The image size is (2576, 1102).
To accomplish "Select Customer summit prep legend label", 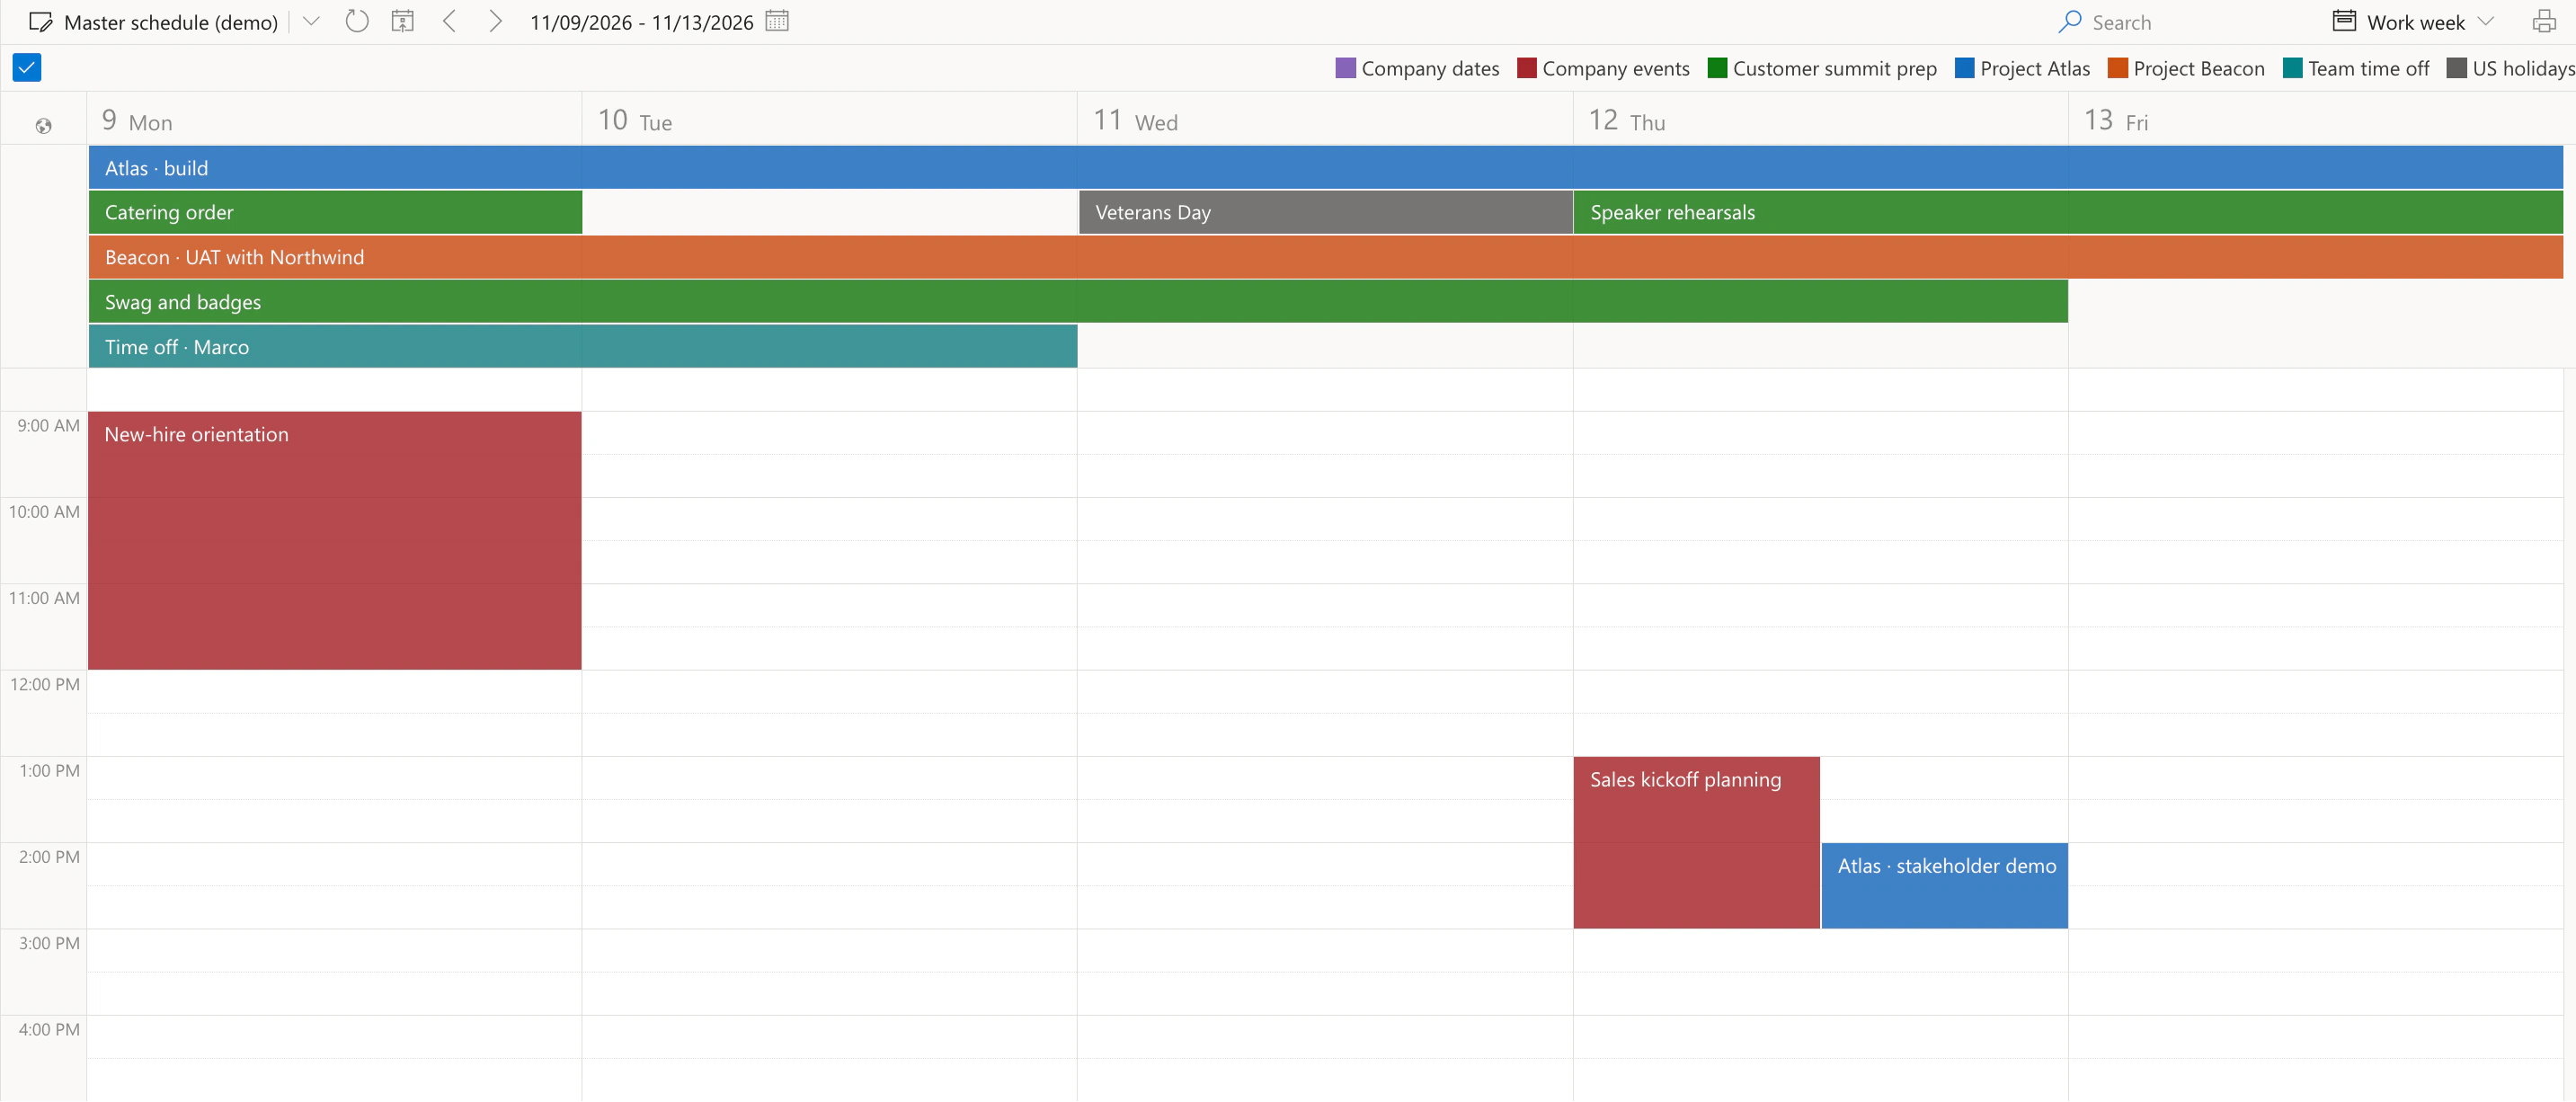I will (1834, 68).
